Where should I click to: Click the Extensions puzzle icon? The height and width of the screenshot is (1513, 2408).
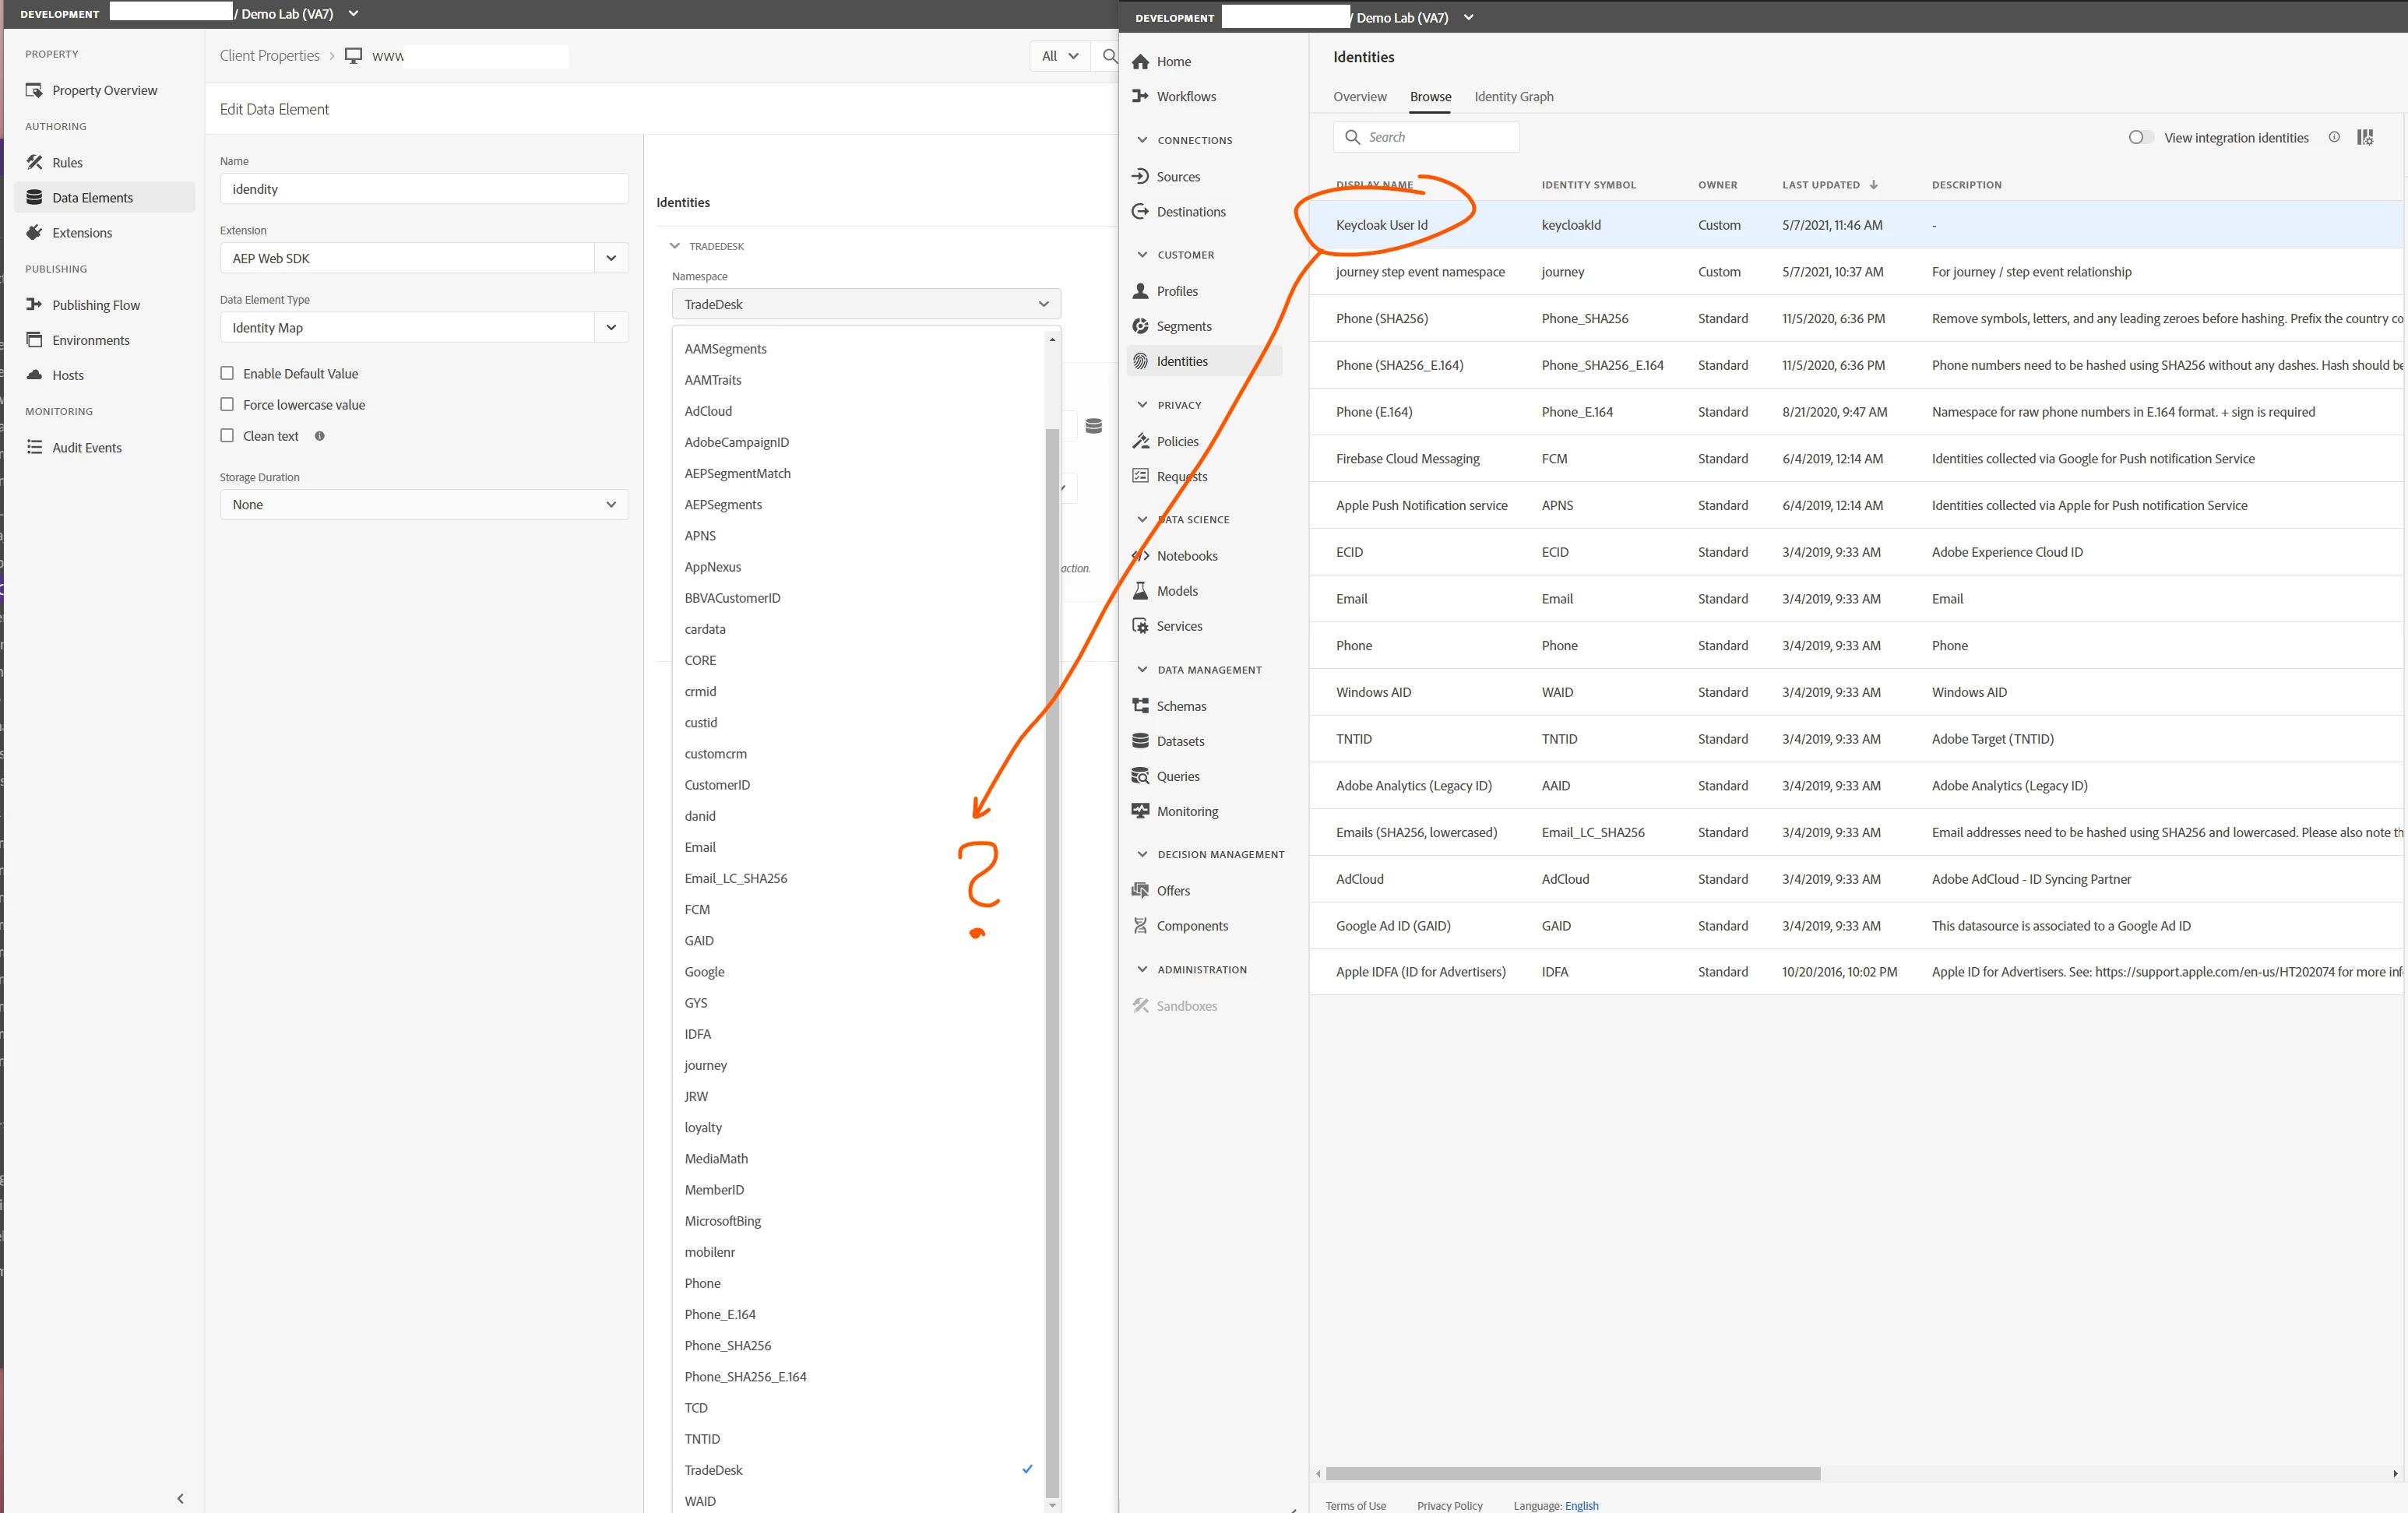(34, 232)
